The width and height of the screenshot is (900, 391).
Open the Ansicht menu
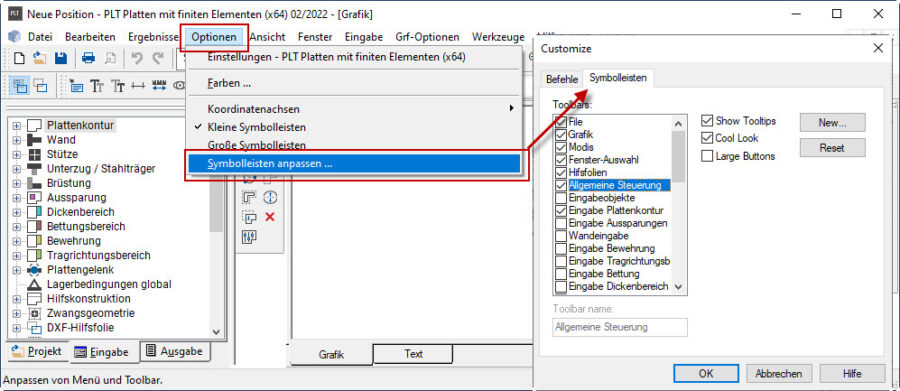coord(267,37)
